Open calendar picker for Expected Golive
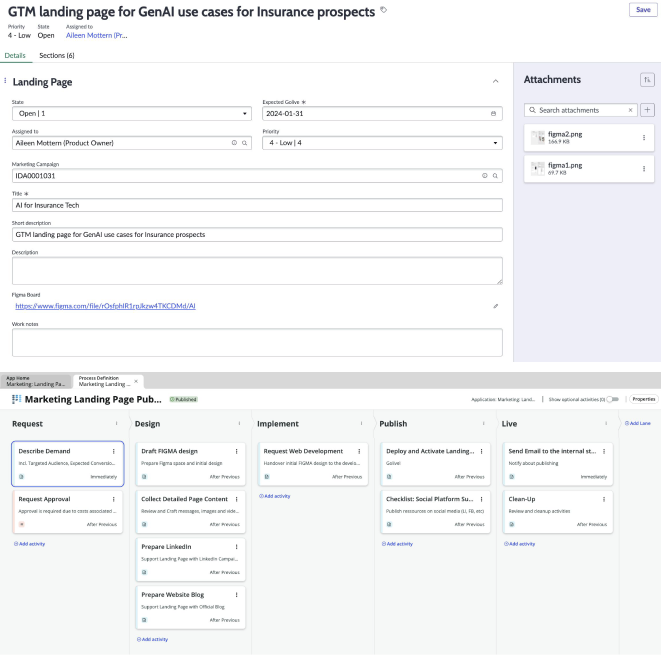 click(x=494, y=114)
